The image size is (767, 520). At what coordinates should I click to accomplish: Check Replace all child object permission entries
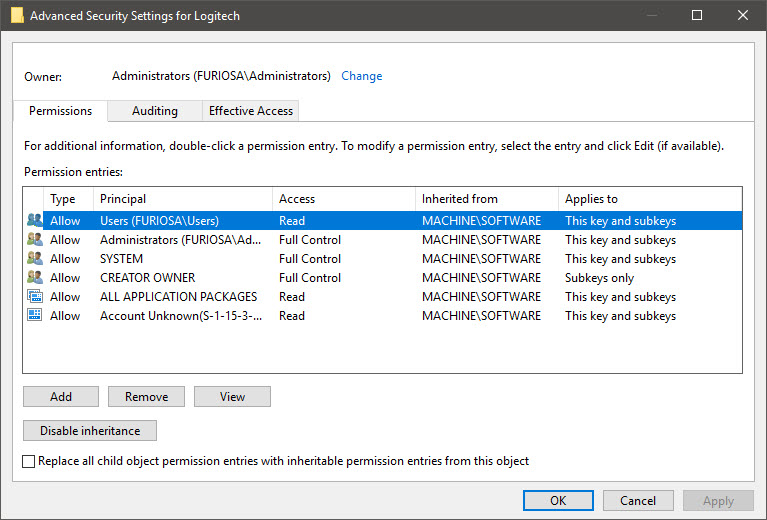pos(28,461)
